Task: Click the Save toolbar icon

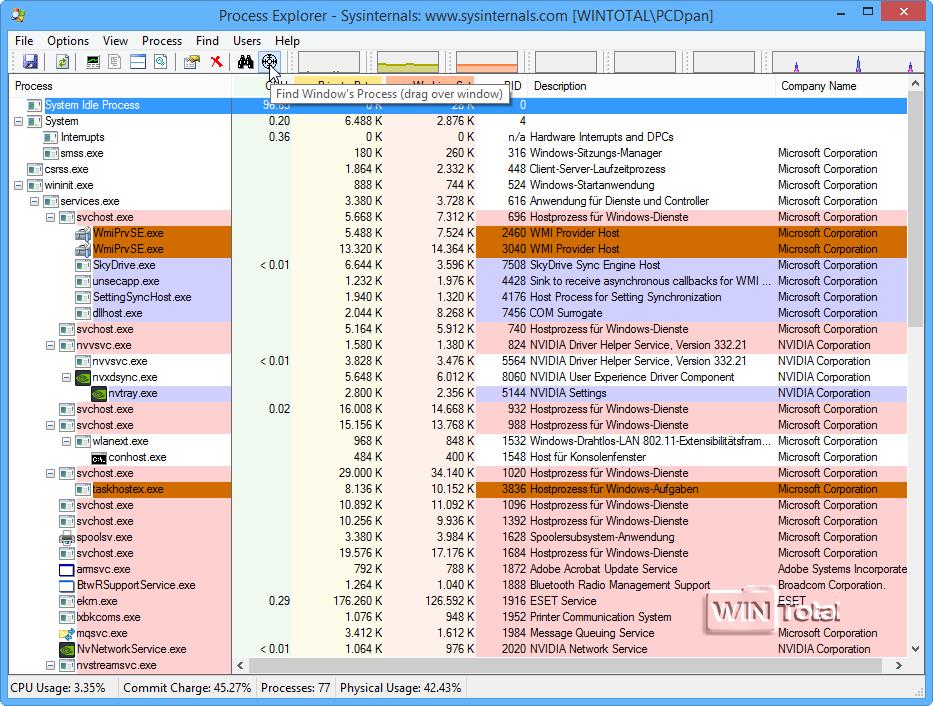Action: pyautogui.click(x=30, y=62)
